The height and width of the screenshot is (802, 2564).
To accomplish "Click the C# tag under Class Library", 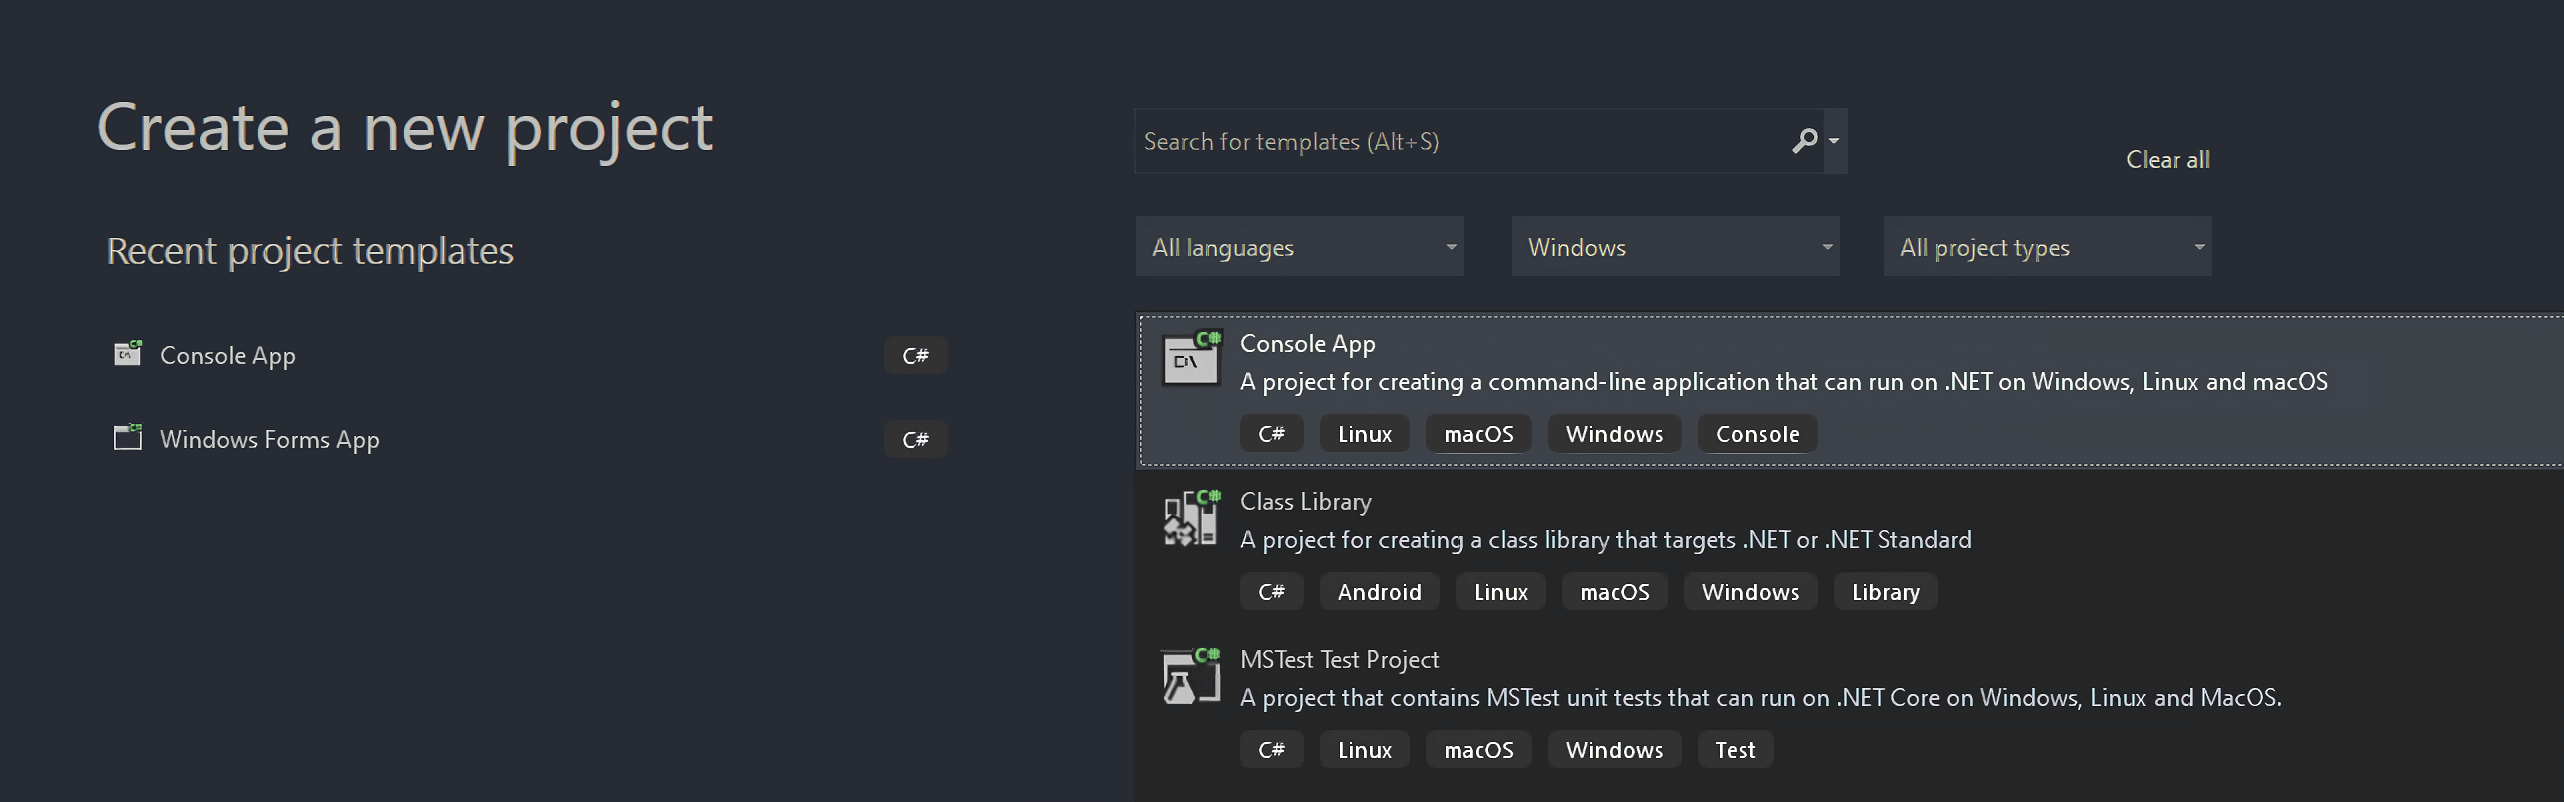I will pos(1271,591).
